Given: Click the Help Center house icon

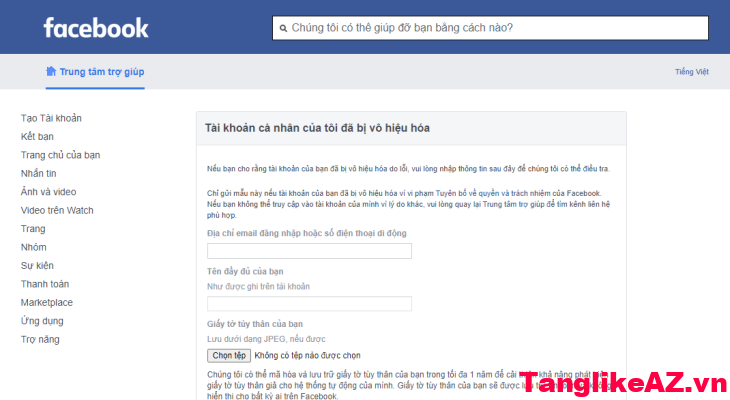Looking at the screenshot, I should pyautogui.click(x=50, y=71).
